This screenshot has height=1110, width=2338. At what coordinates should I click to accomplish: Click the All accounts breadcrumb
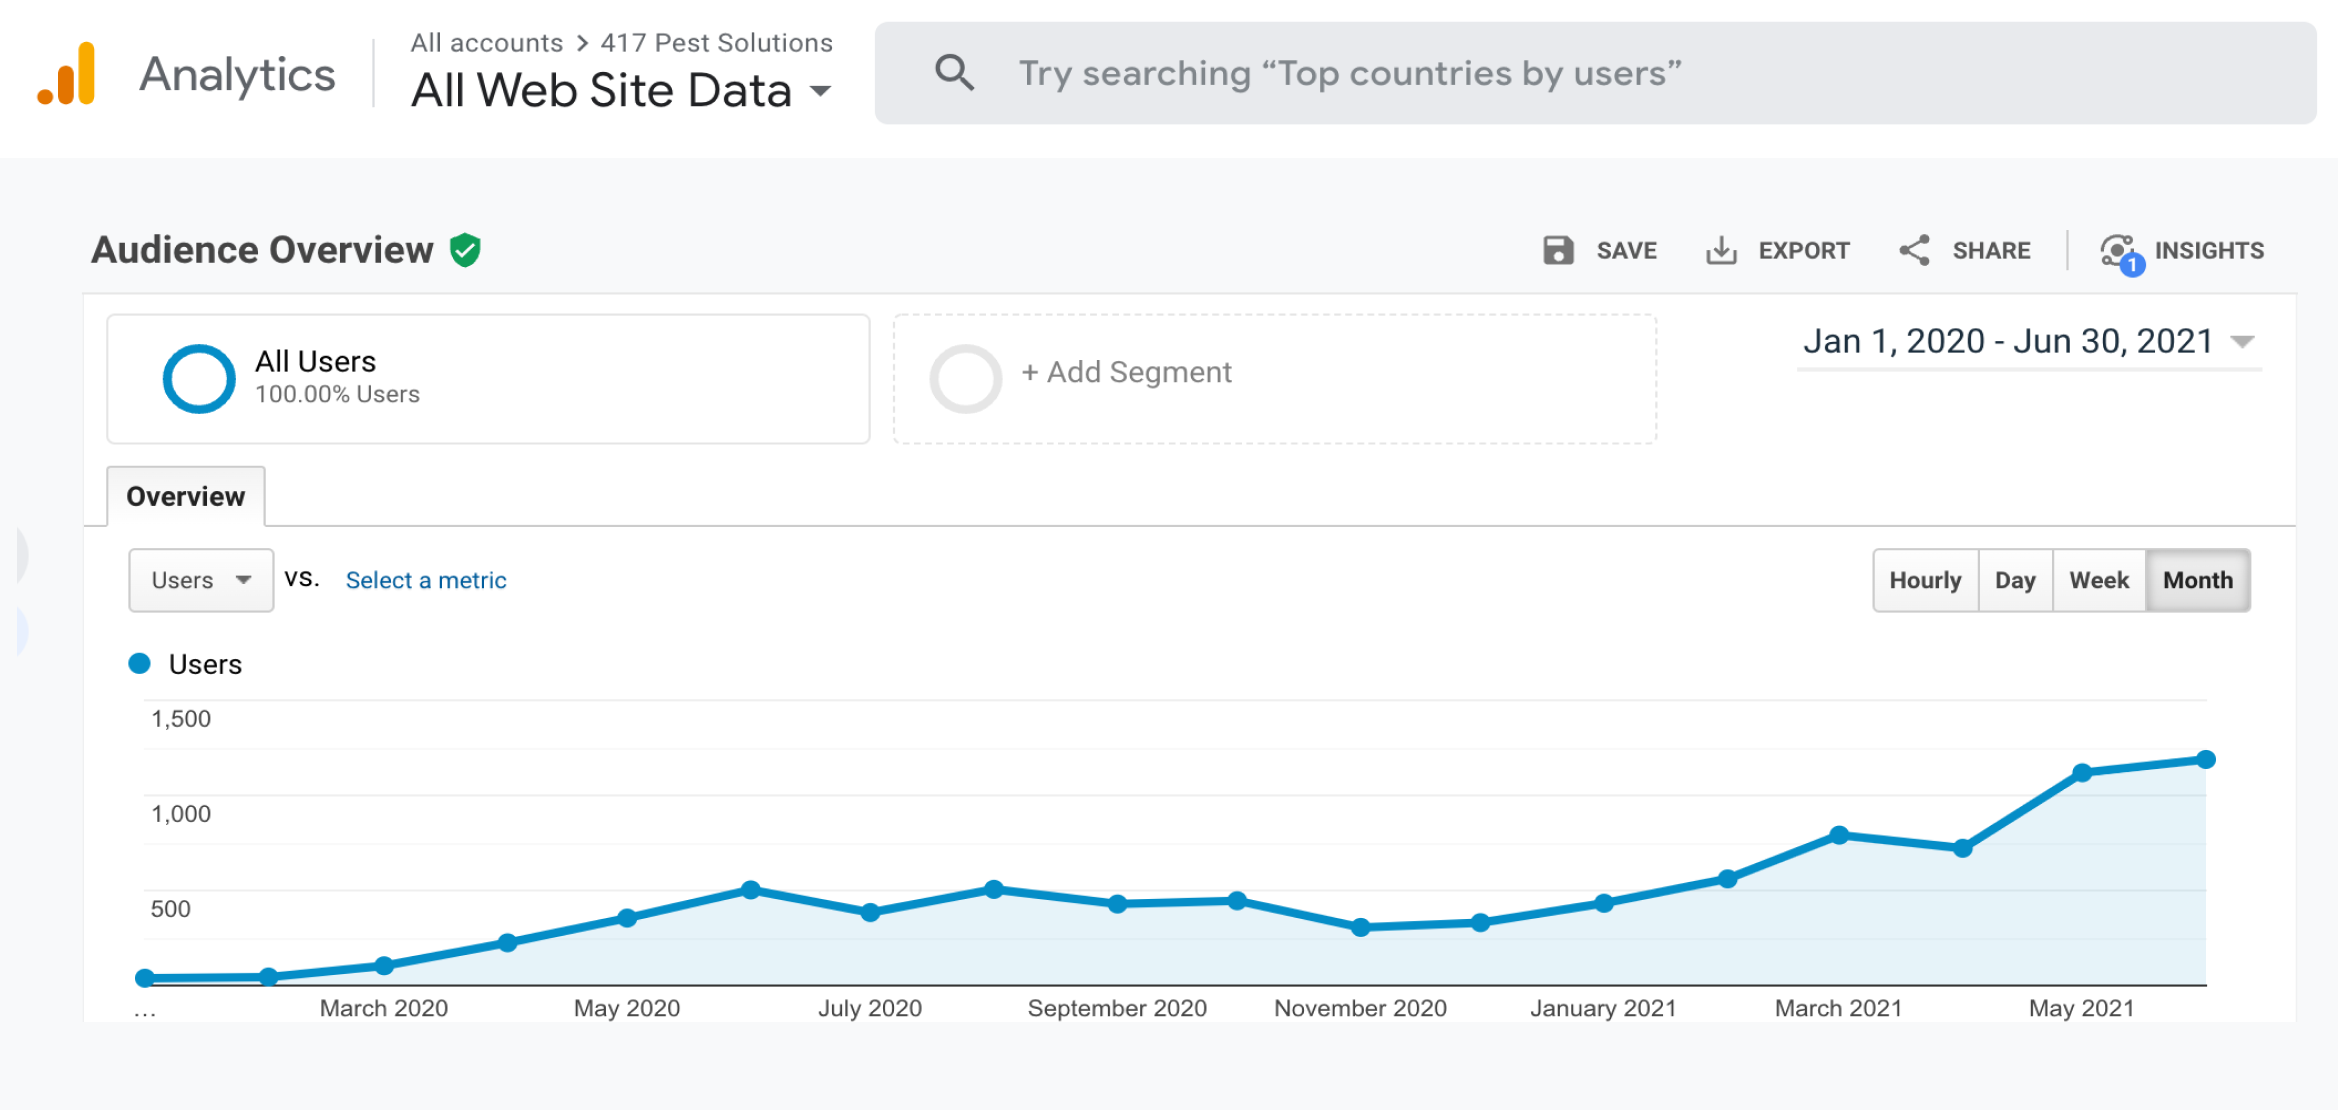[486, 43]
